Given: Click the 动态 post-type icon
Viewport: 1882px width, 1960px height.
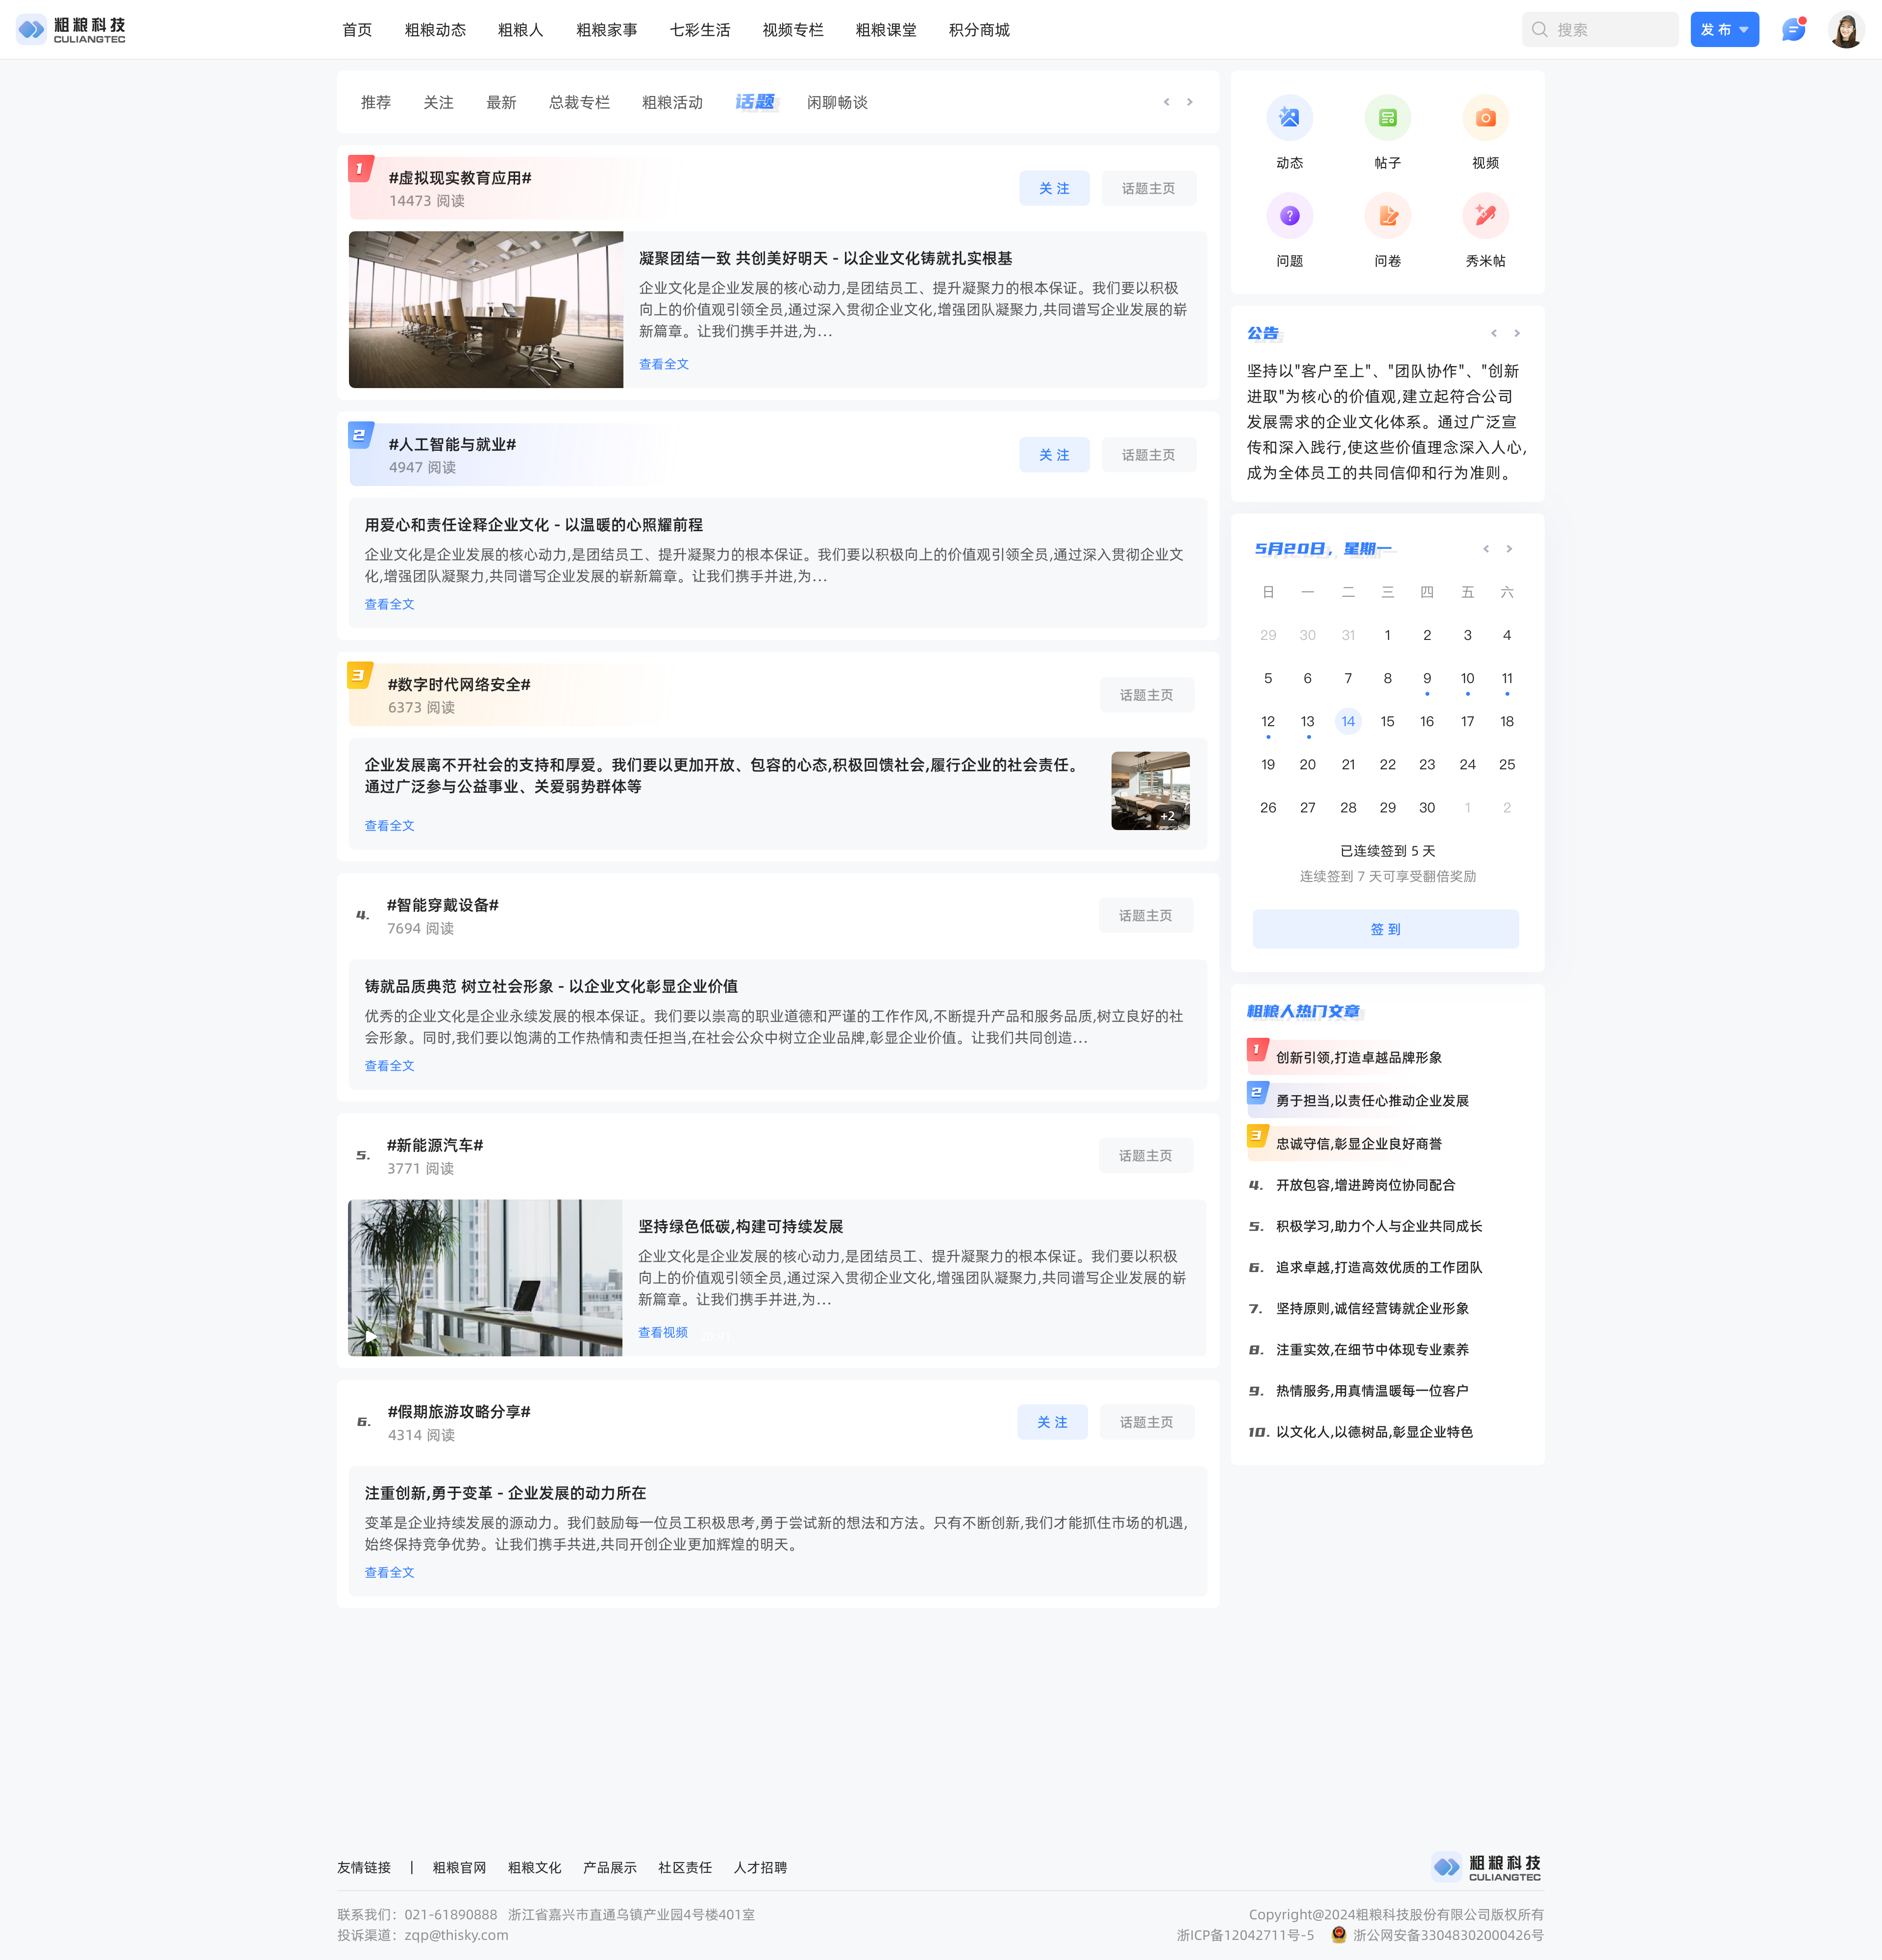Looking at the screenshot, I should coord(1289,118).
